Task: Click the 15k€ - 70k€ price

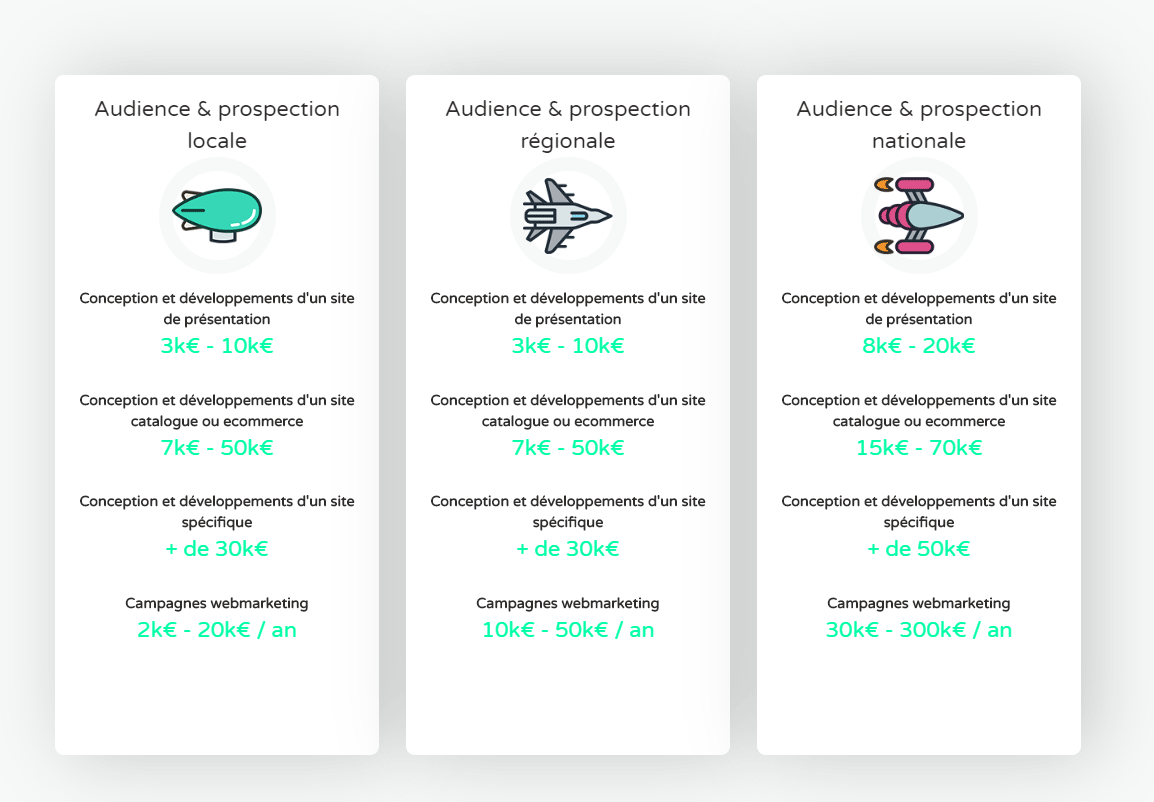Action: pos(918,447)
